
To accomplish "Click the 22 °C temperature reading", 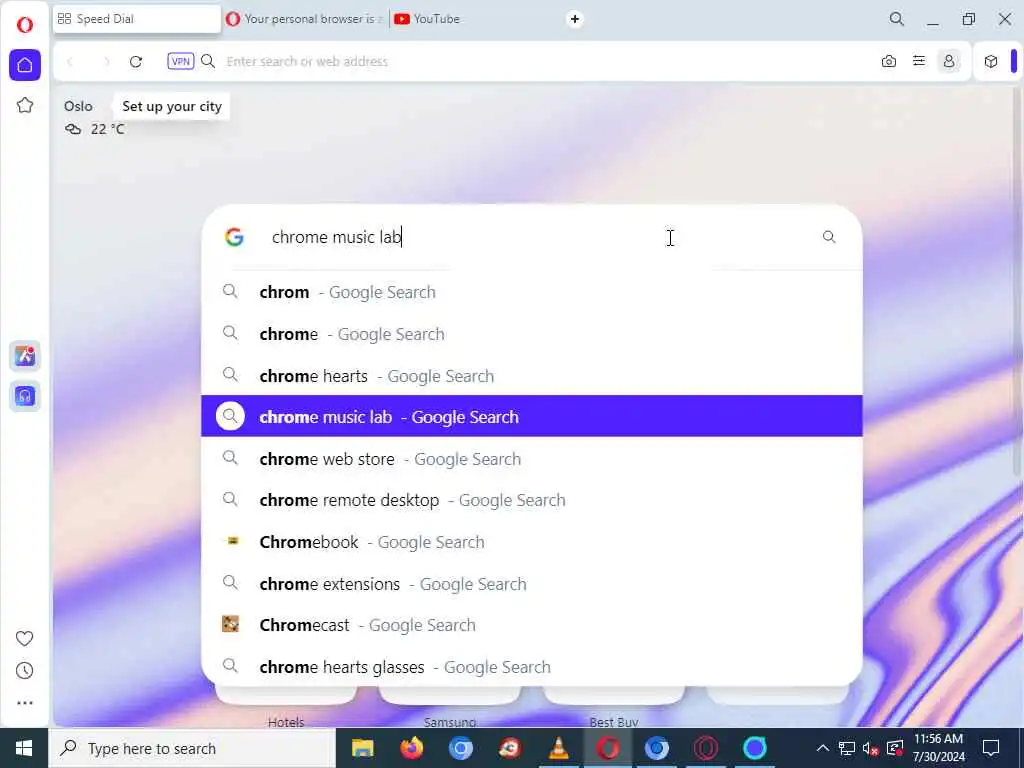I will (x=108, y=129).
